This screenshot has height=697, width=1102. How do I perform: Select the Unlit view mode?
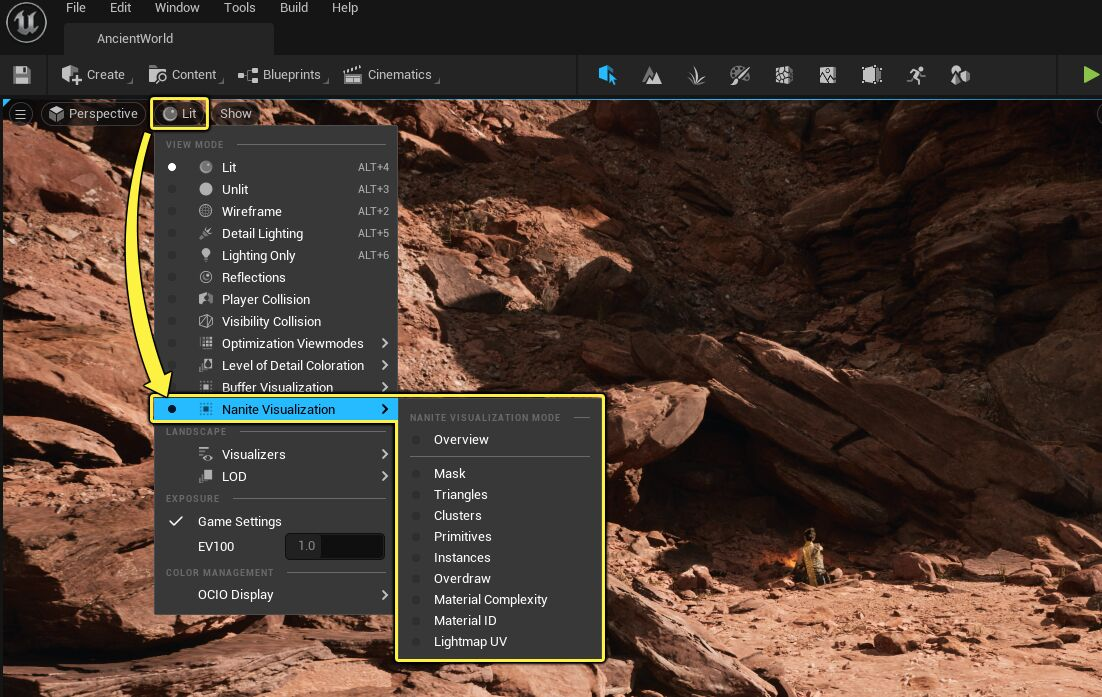coord(276,189)
